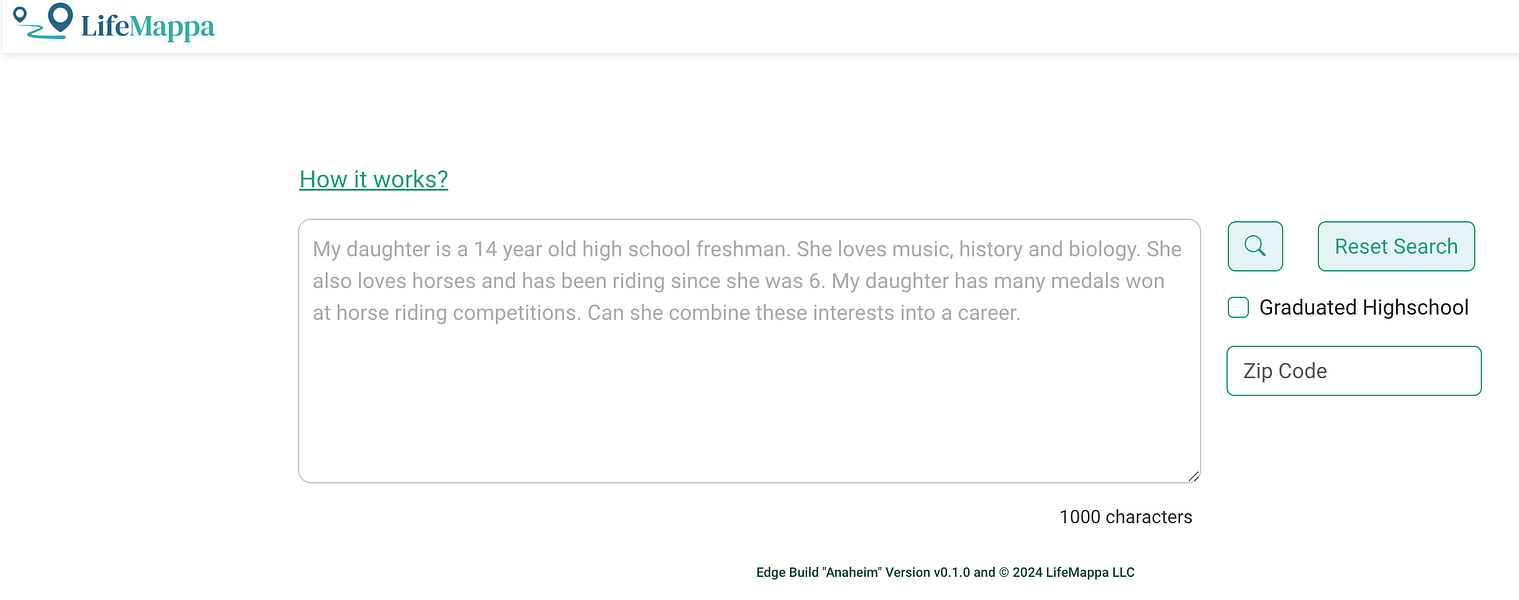1519x600 pixels.
Task: Focus the Zip Code input field
Action: coord(1353,371)
